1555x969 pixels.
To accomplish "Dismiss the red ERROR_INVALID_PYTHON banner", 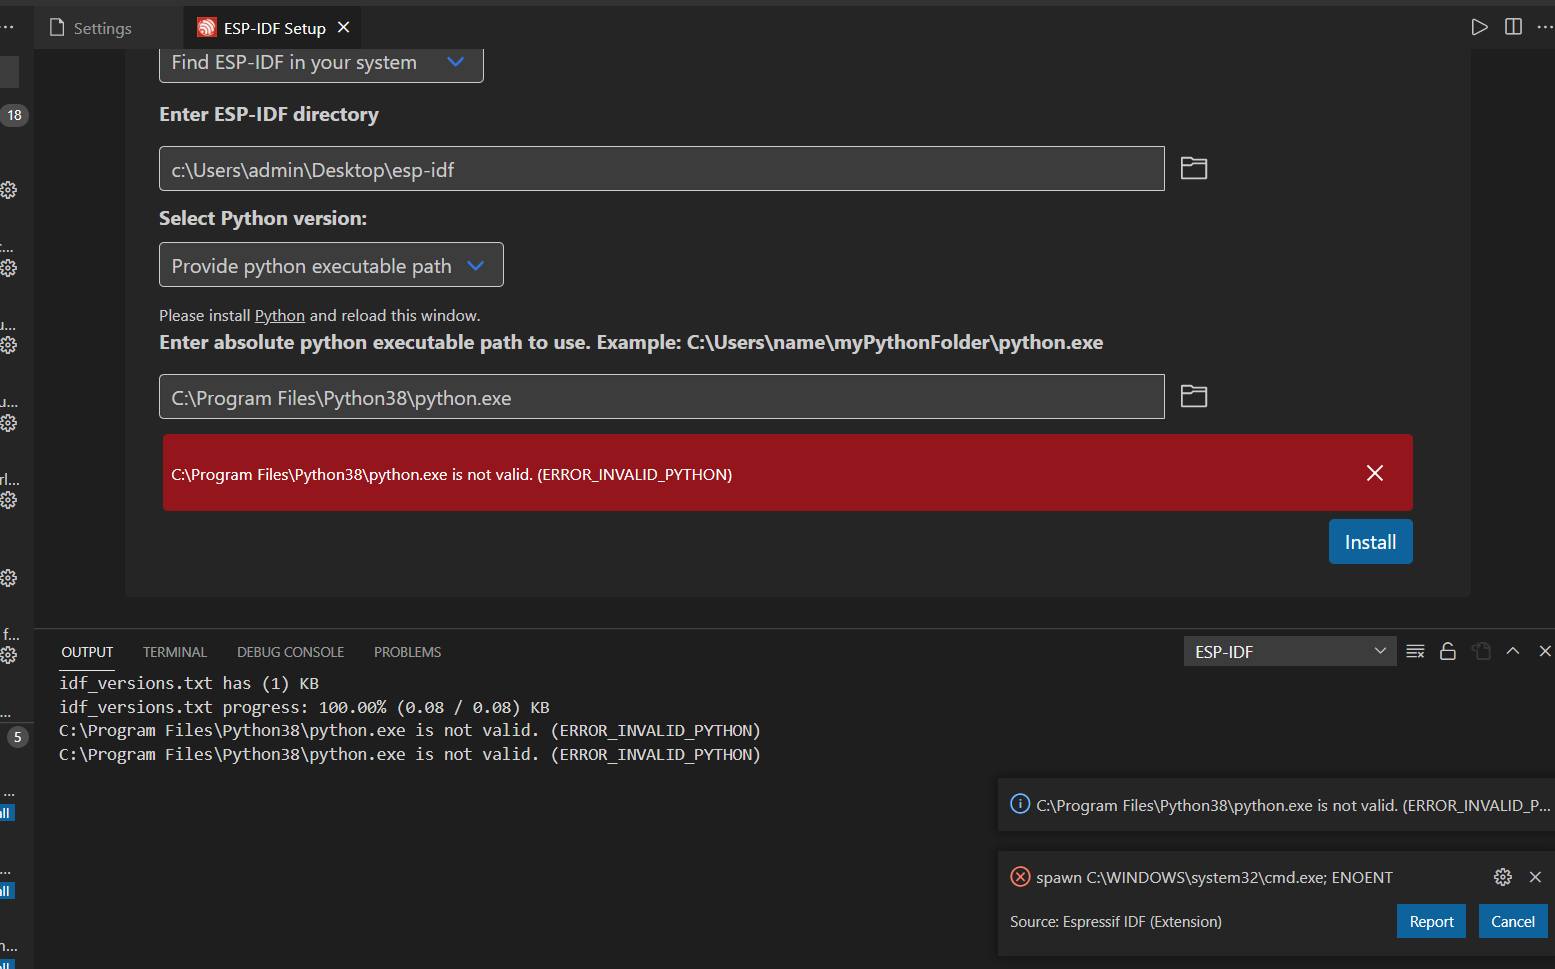I will tap(1375, 473).
